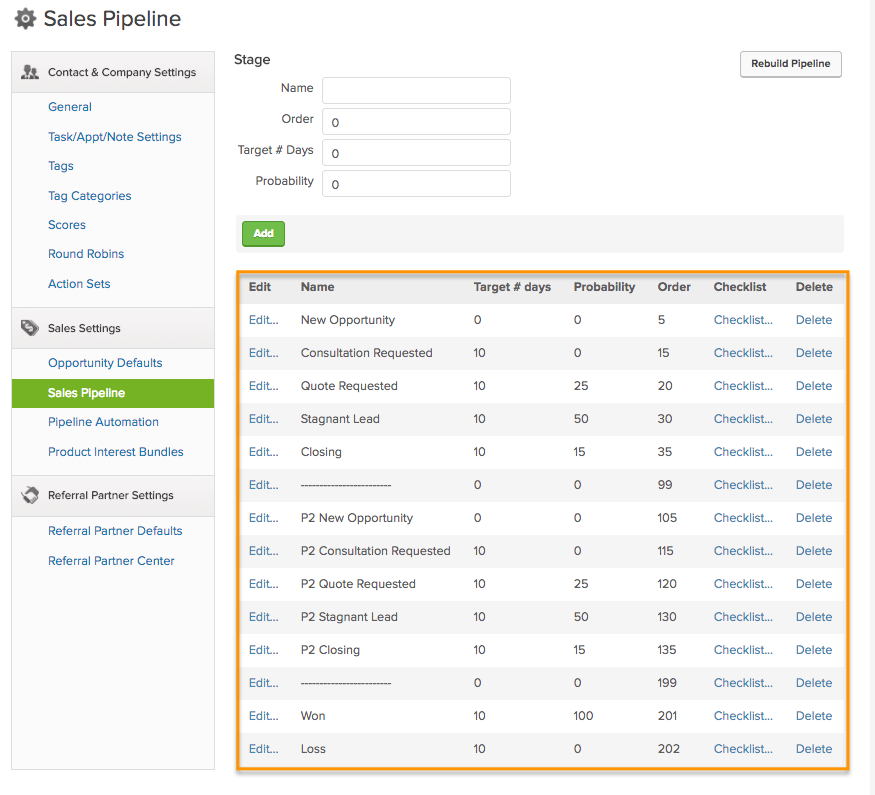Image resolution: width=875 pixels, height=795 pixels.
Task: Click the Probability input box
Action: coord(416,183)
